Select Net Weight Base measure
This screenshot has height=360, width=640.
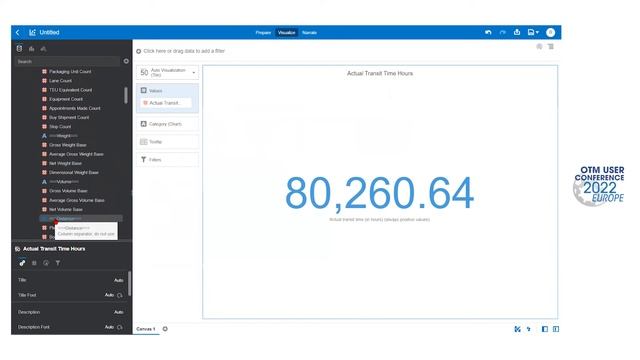pyautogui.click(x=65, y=163)
